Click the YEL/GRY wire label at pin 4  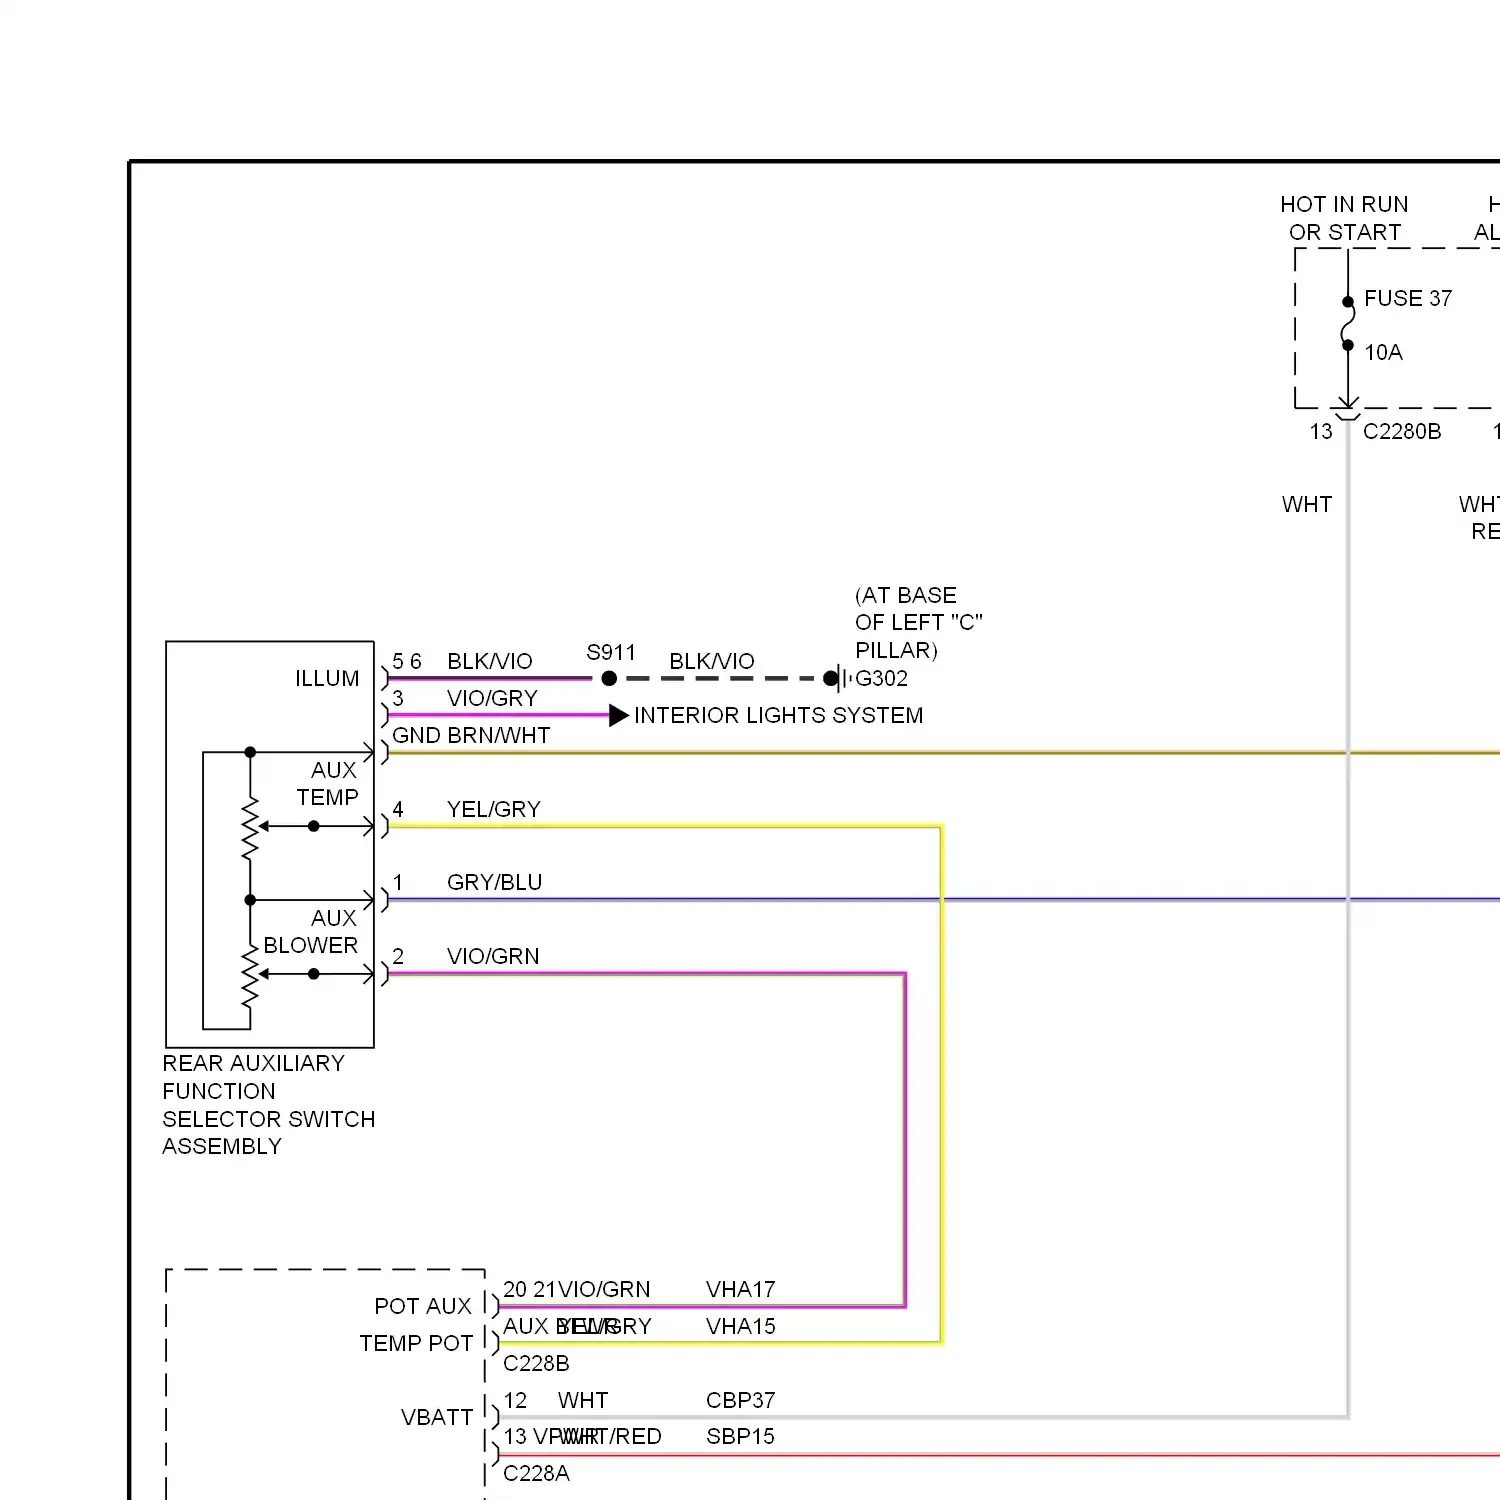[493, 809]
